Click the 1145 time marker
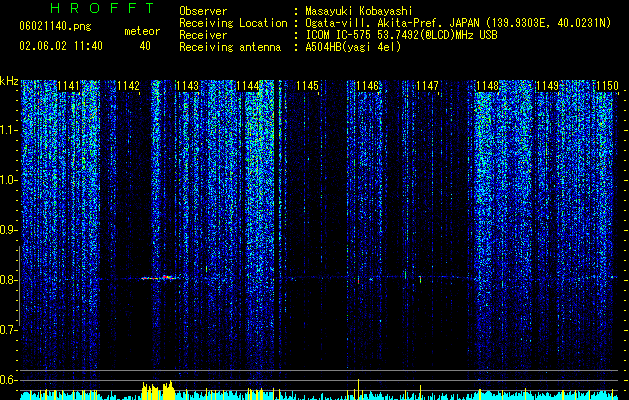 pos(307,86)
